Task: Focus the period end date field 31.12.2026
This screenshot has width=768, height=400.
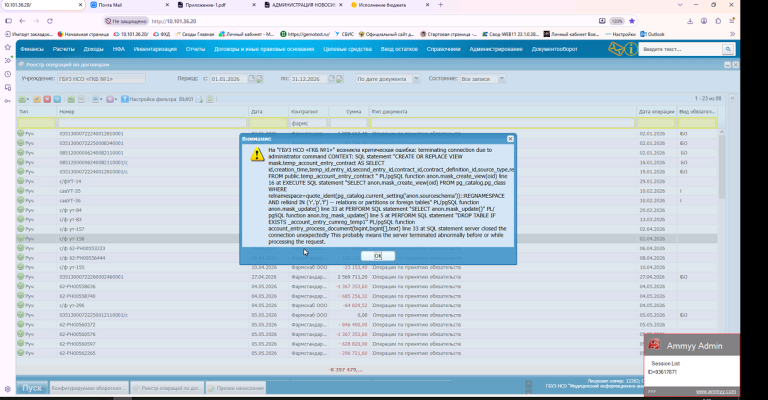Action: click(309, 79)
